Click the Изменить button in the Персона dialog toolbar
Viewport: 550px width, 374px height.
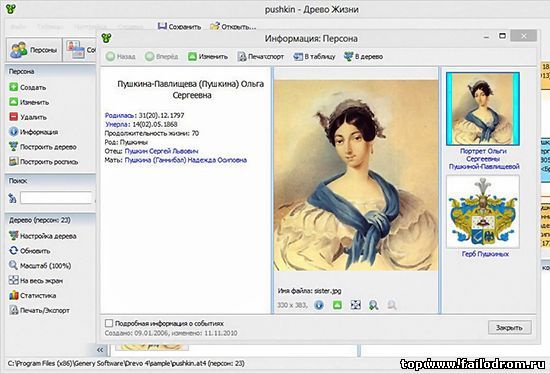click(x=208, y=56)
